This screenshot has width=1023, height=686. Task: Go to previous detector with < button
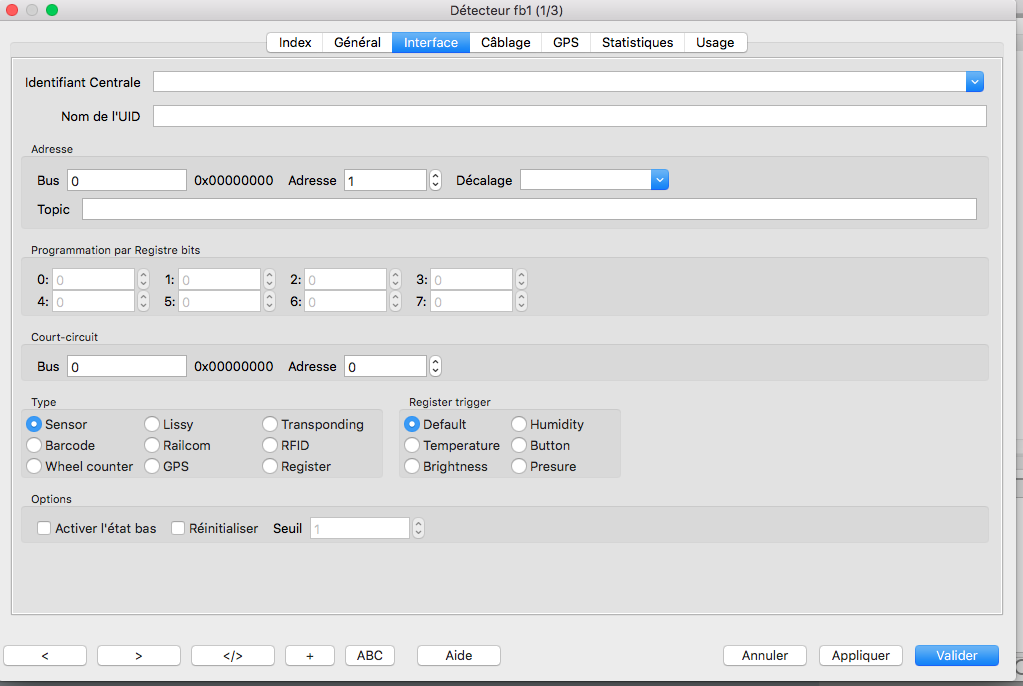click(x=45, y=655)
